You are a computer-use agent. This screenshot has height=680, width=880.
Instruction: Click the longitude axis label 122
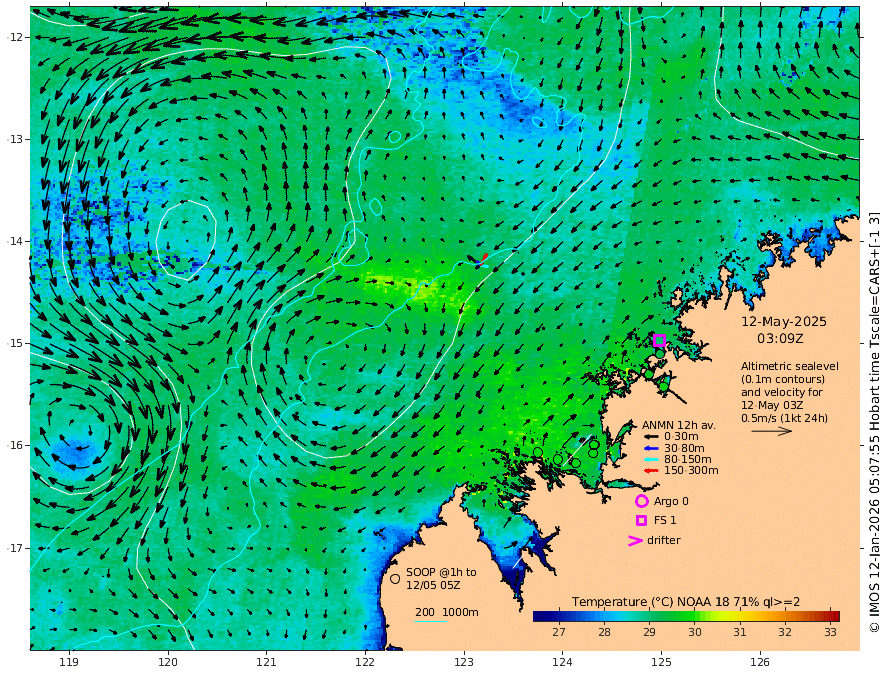365,663
